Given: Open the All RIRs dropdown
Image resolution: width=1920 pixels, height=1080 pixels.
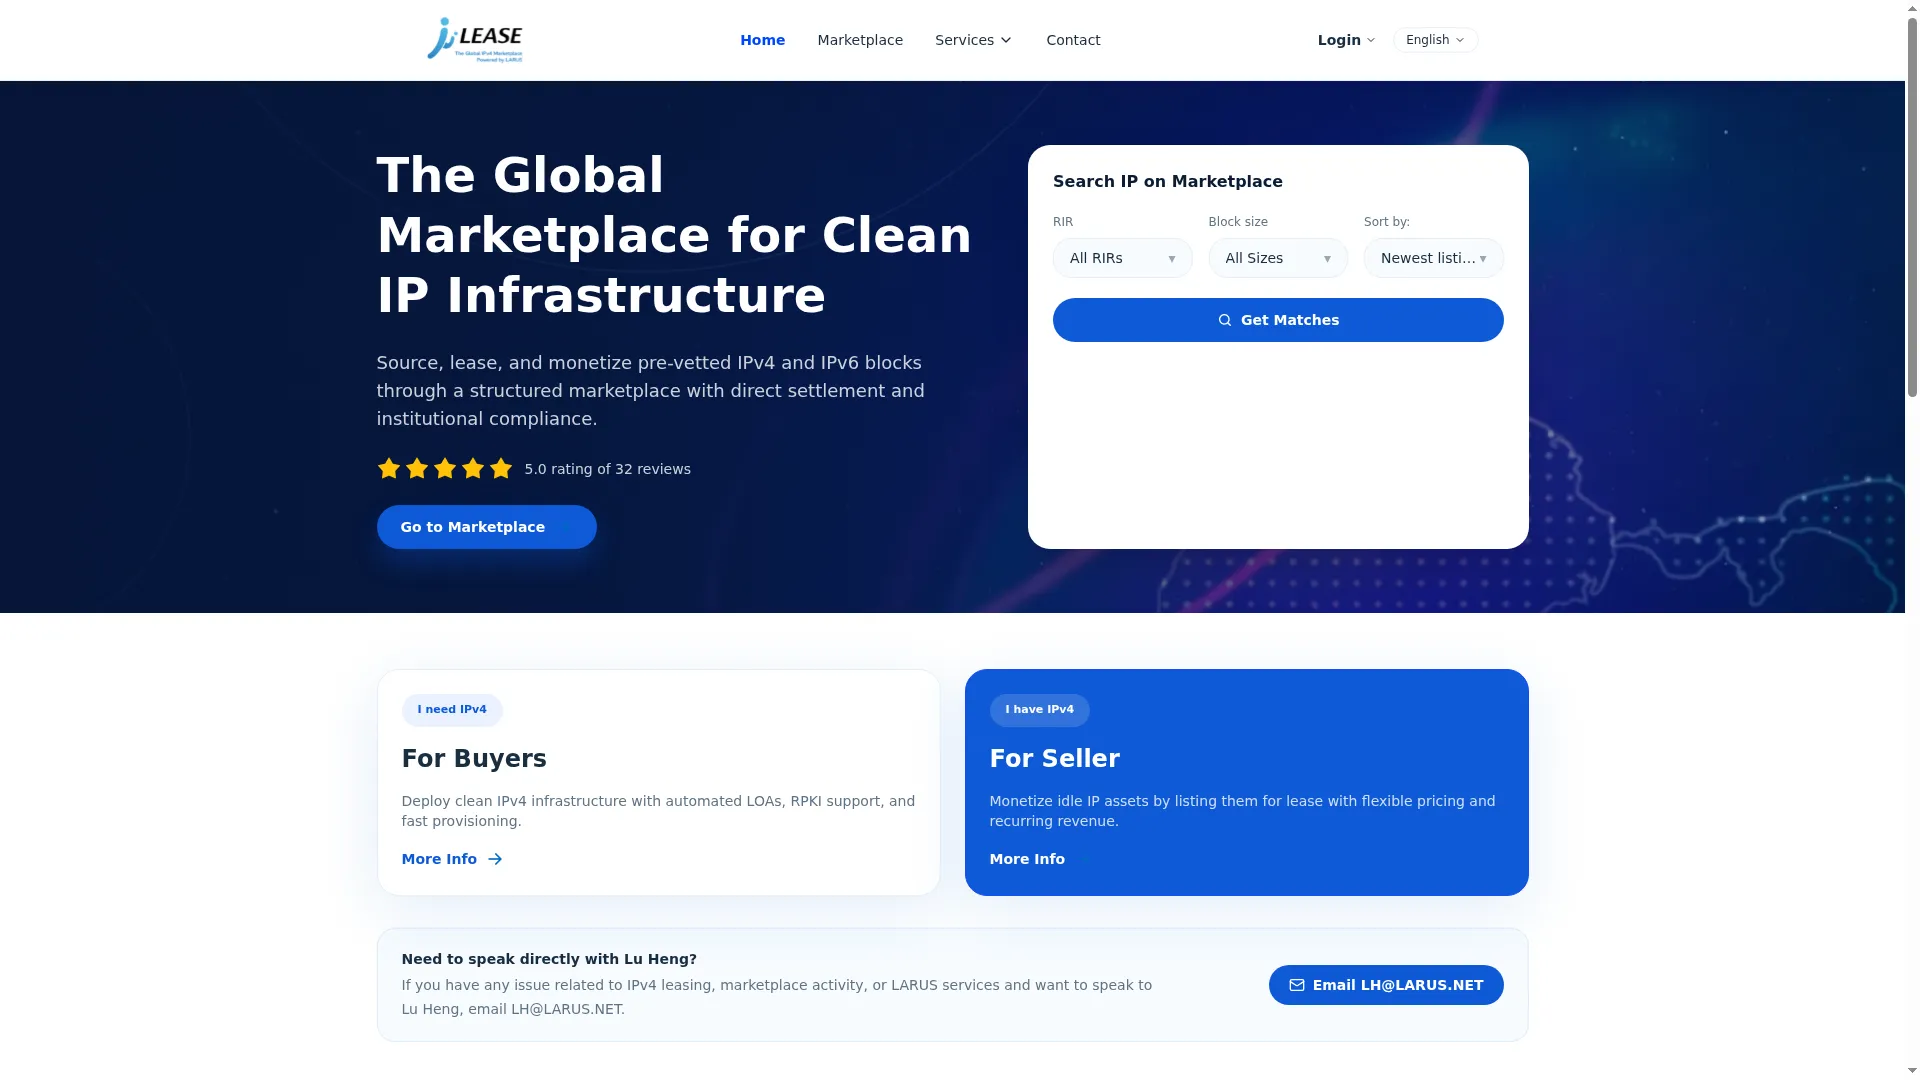Looking at the screenshot, I should click(1122, 258).
